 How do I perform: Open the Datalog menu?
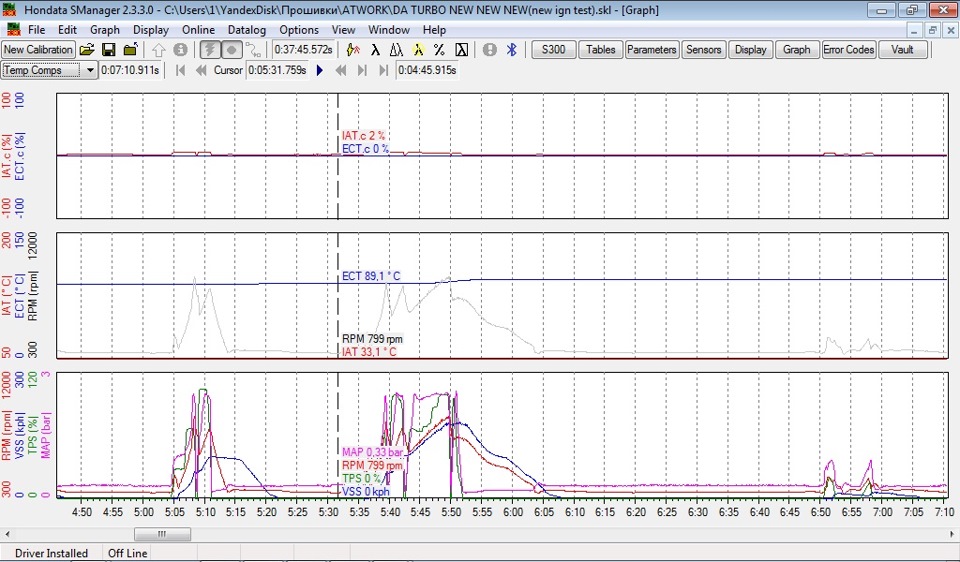click(247, 29)
